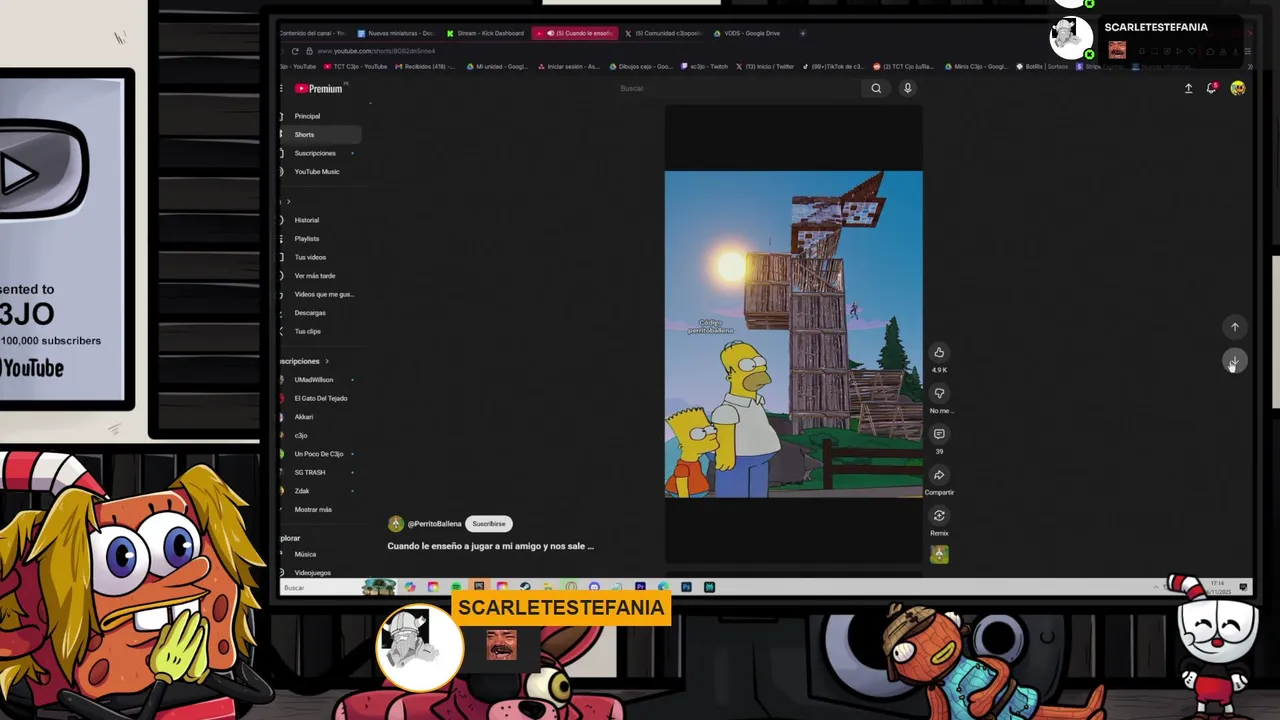The image size is (1280, 720).
Task: Open a new browser tab
Action: click(803, 33)
